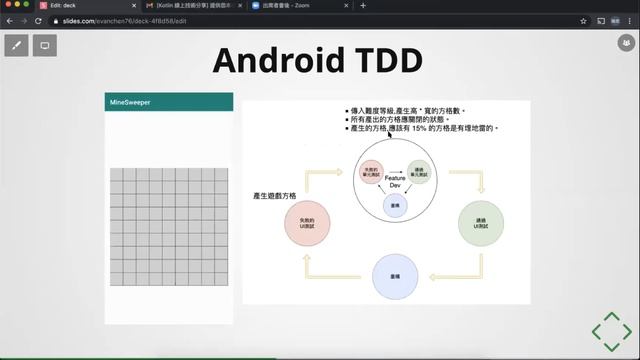
Task: Open the Chrome three-dot menu
Action: coord(630,21)
